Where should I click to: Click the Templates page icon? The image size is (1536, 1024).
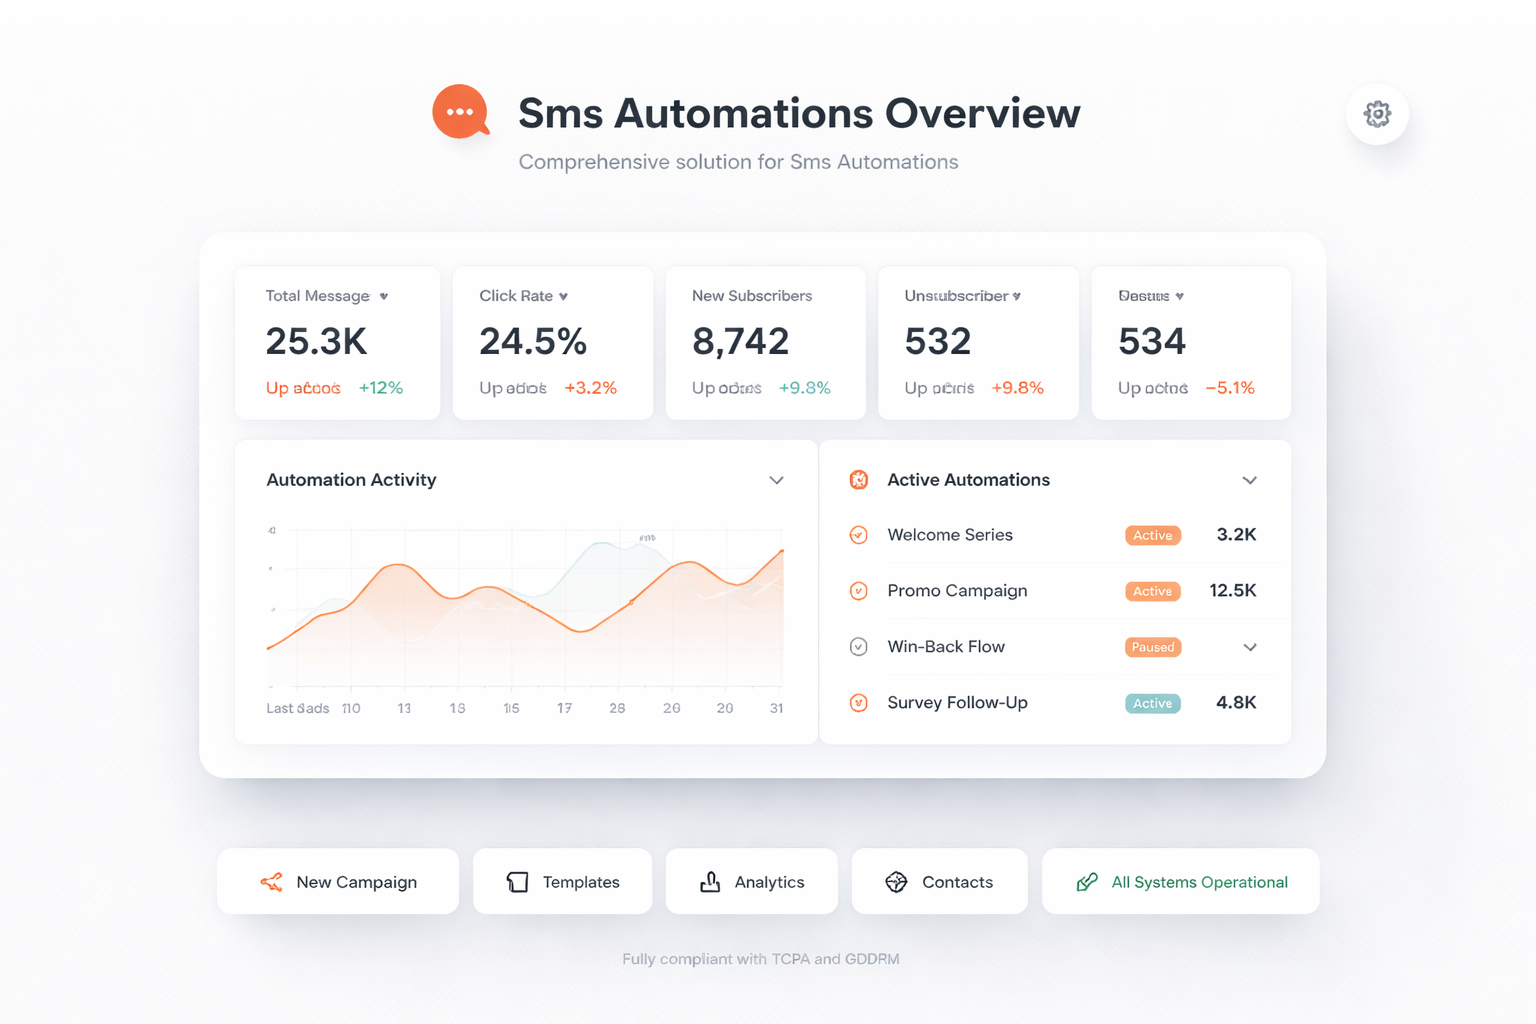517,882
